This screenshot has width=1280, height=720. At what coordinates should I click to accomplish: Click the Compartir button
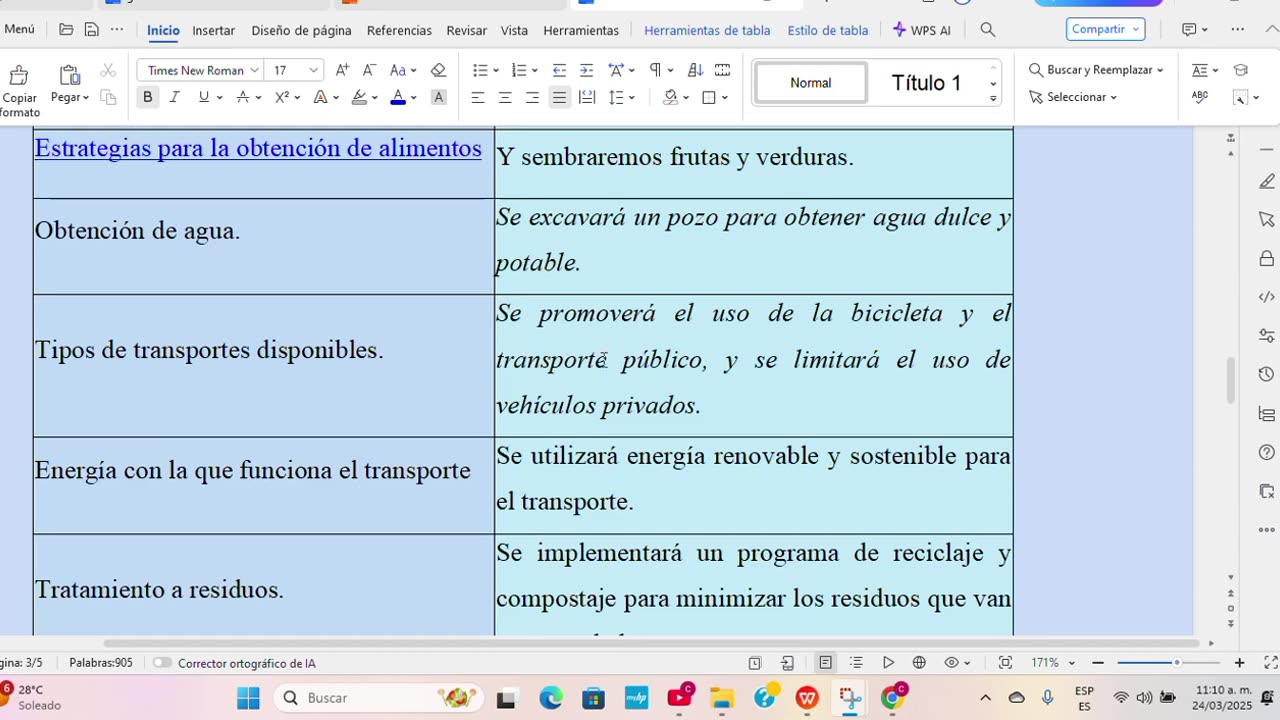1105,29
